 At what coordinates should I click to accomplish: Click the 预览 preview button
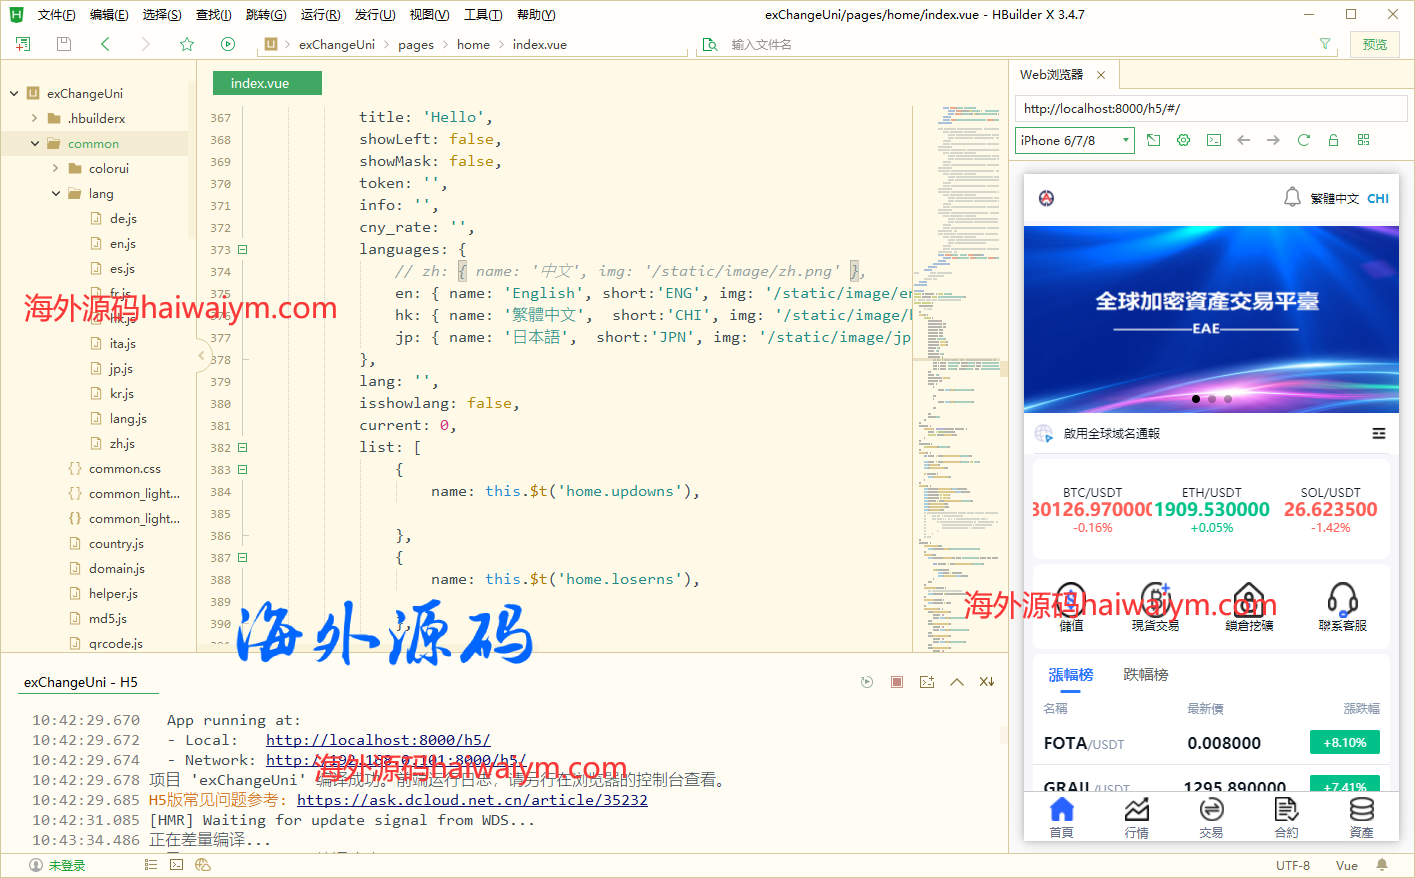tap(1375, 44)
